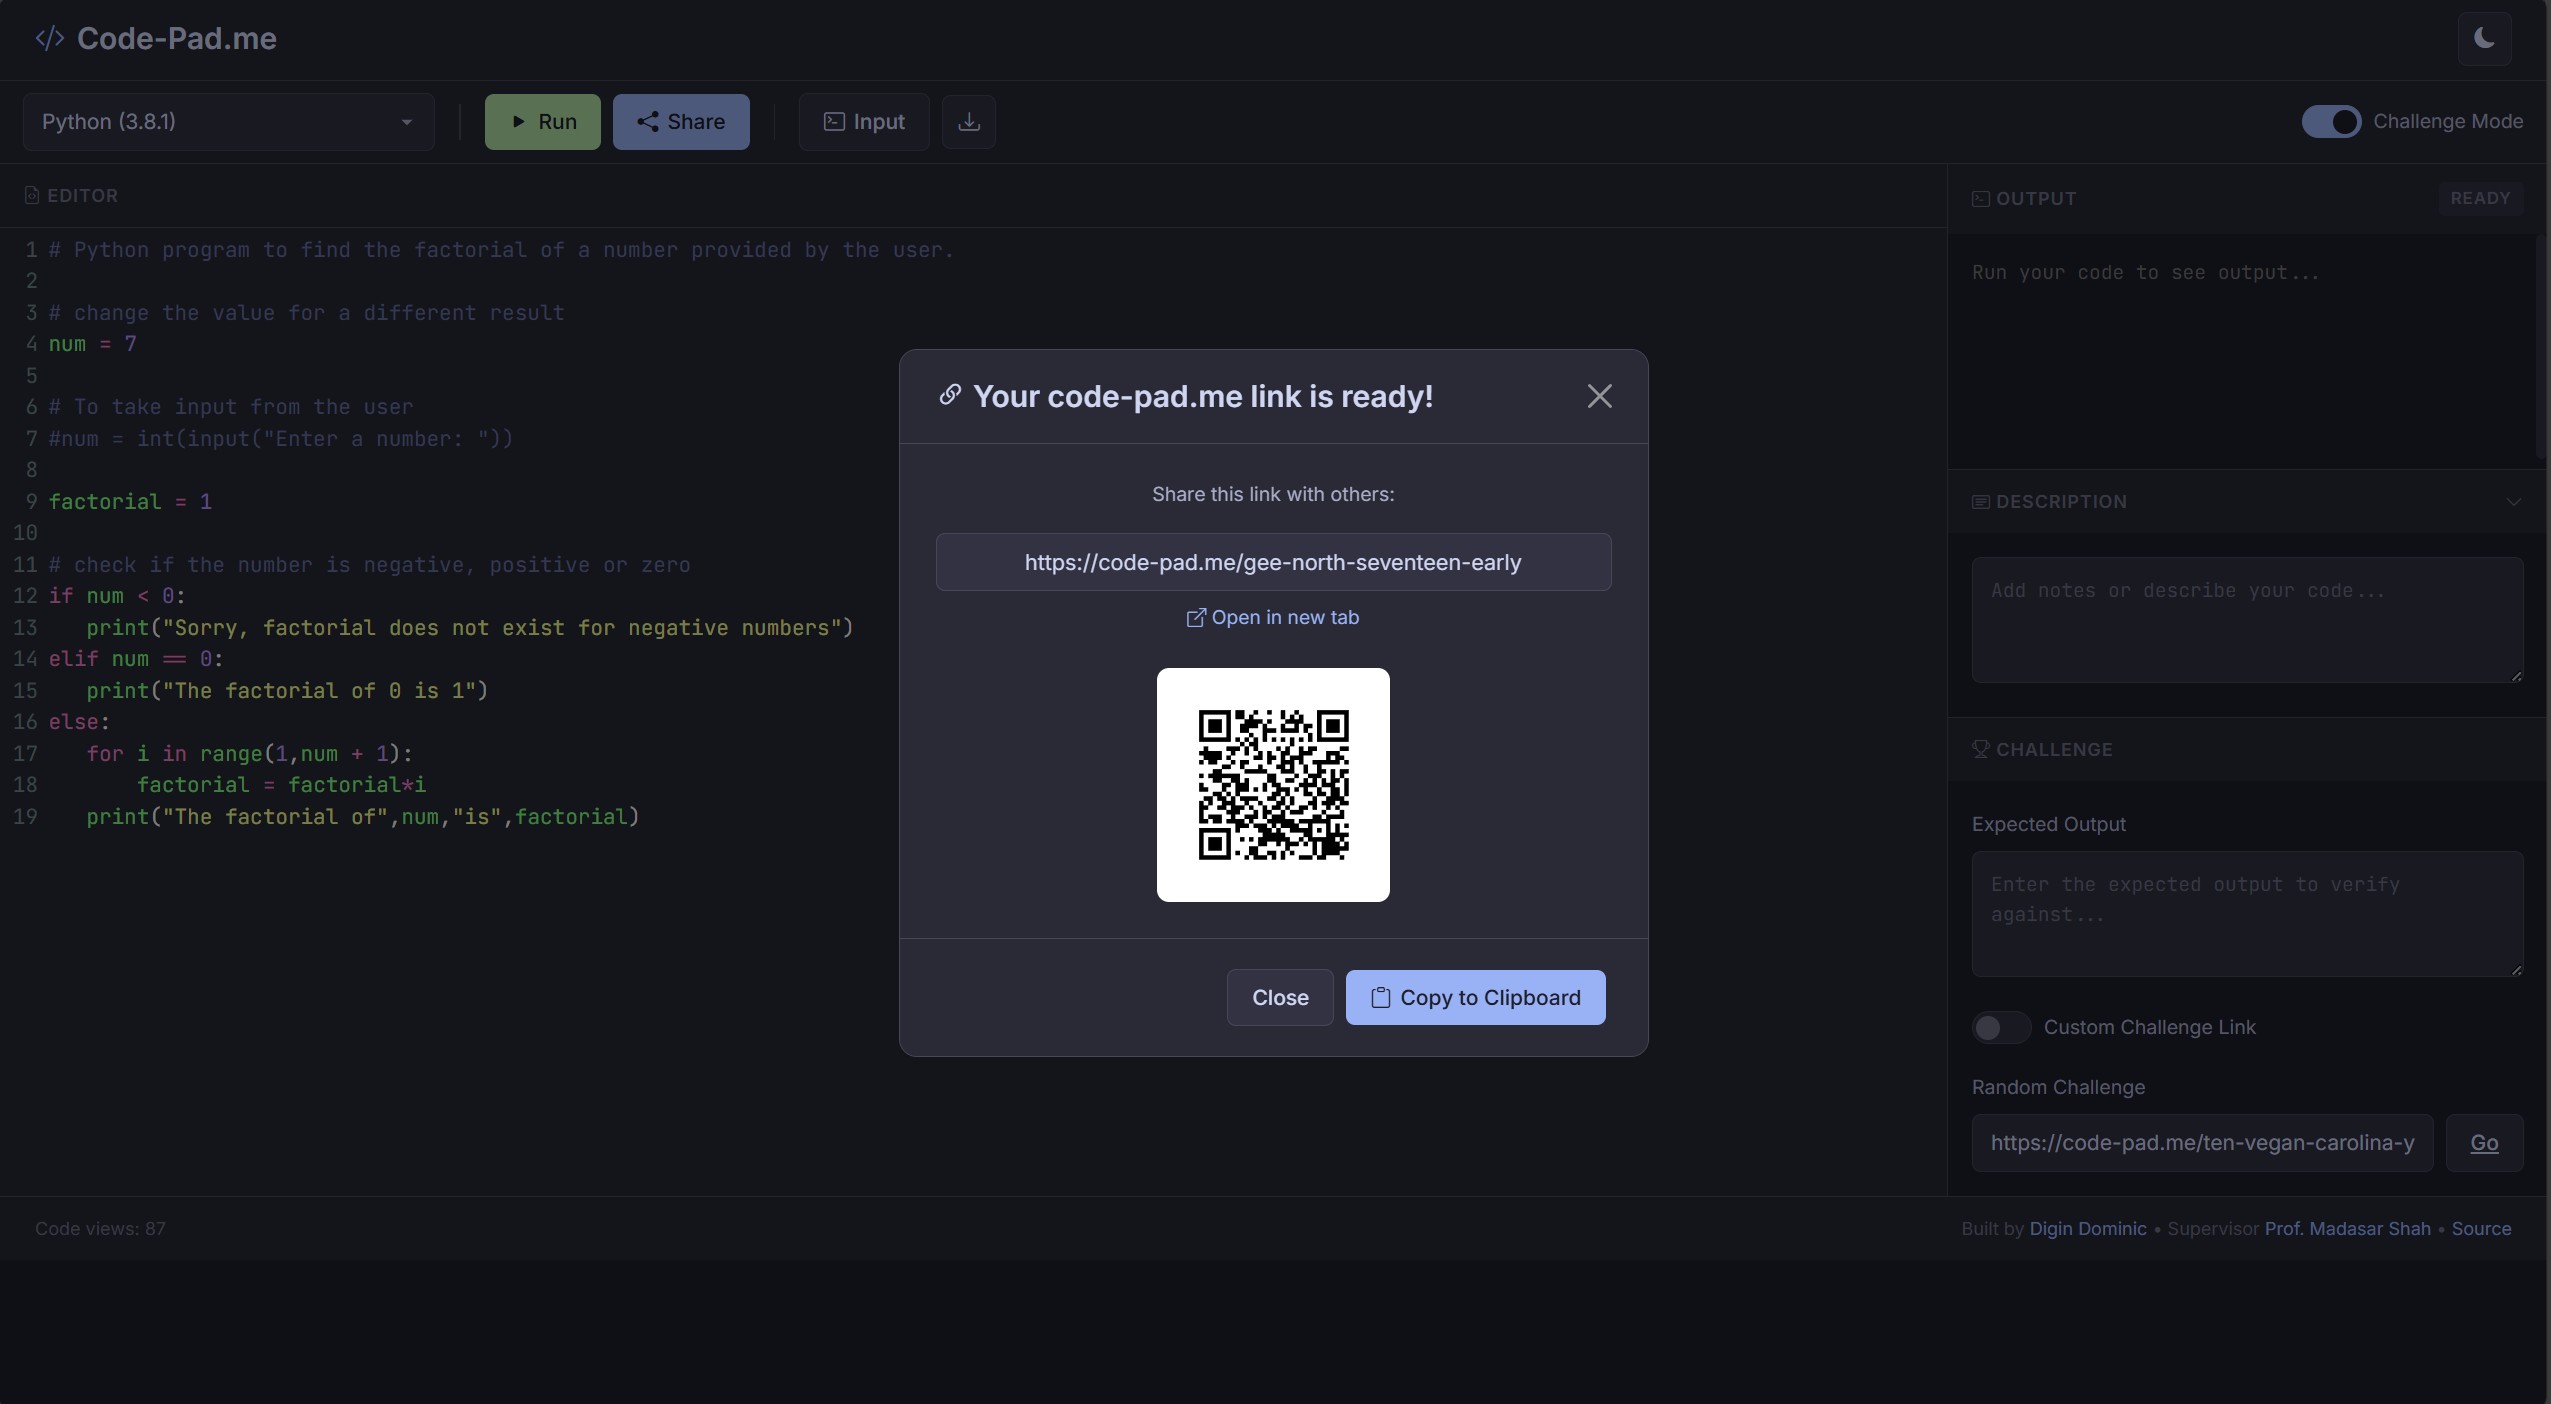Open the Python version dropdown
This screenshot has height=1404, width=2551.
tap(227, 121)
